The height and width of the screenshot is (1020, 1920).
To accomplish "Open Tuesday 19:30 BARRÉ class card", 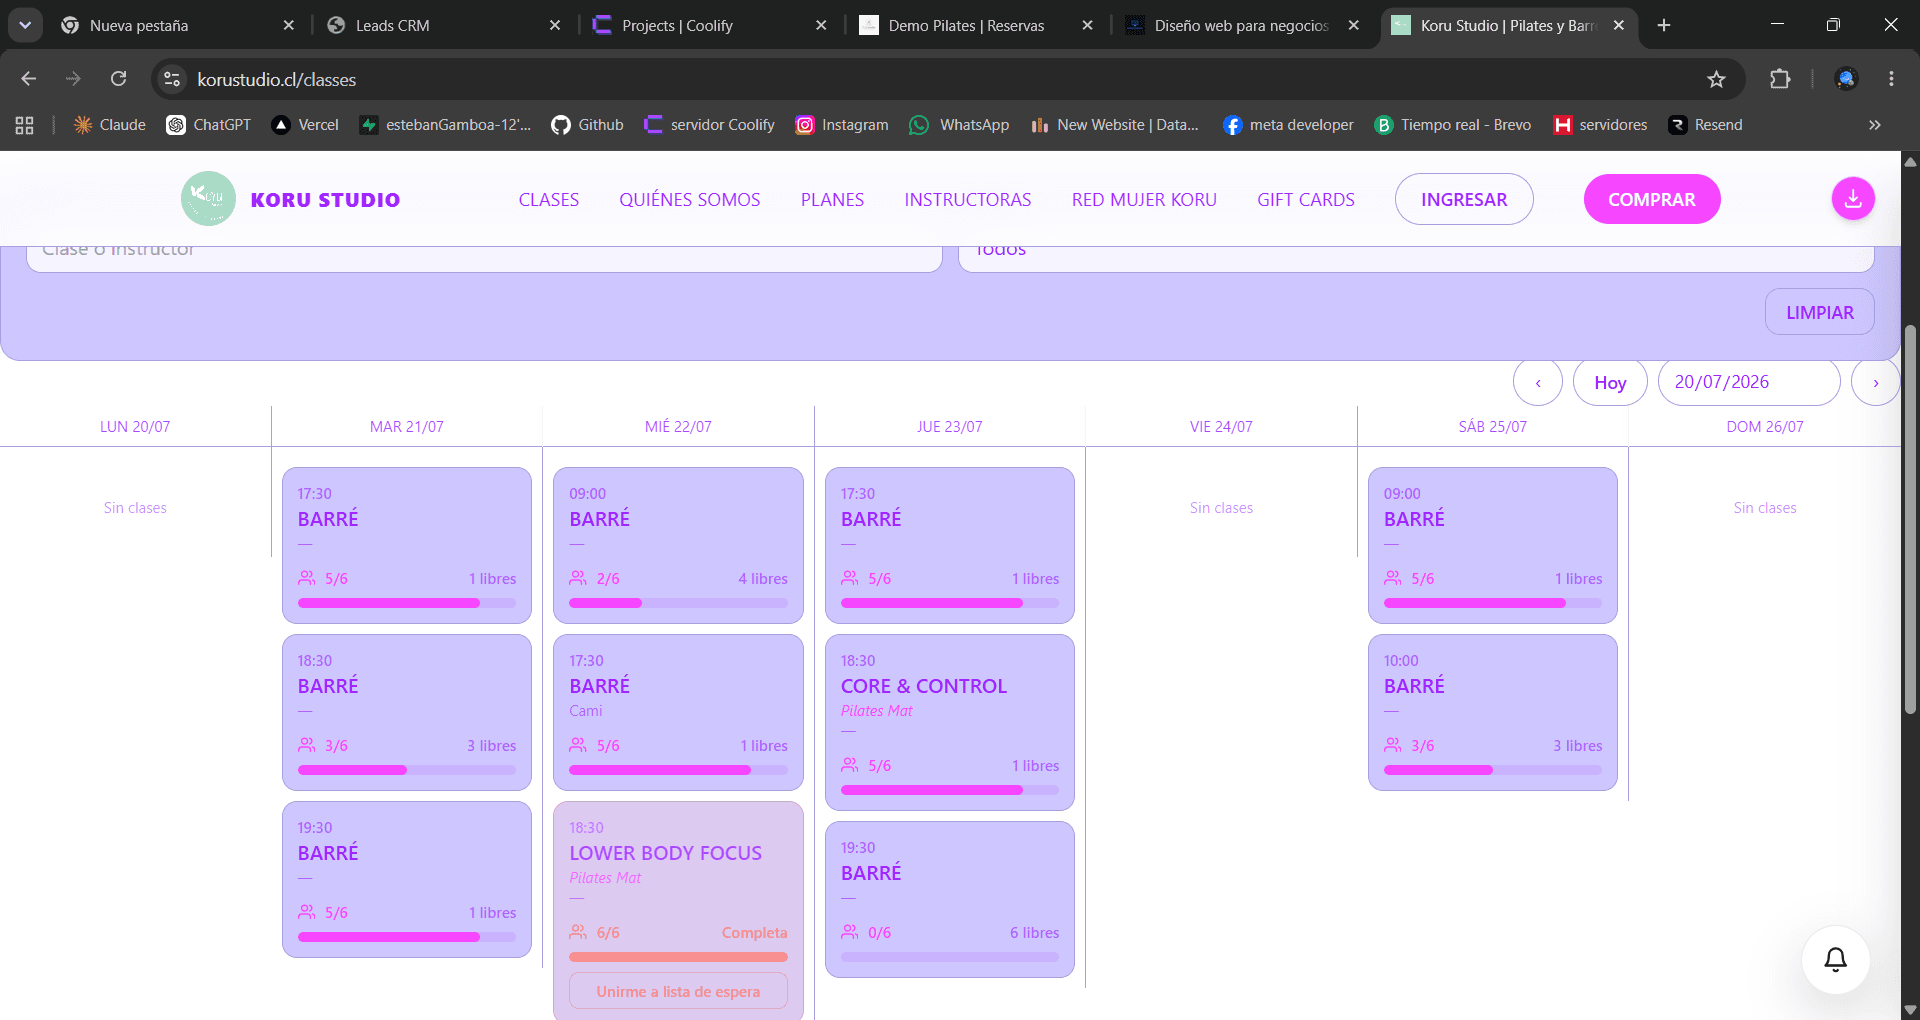I will coord(407,879).
